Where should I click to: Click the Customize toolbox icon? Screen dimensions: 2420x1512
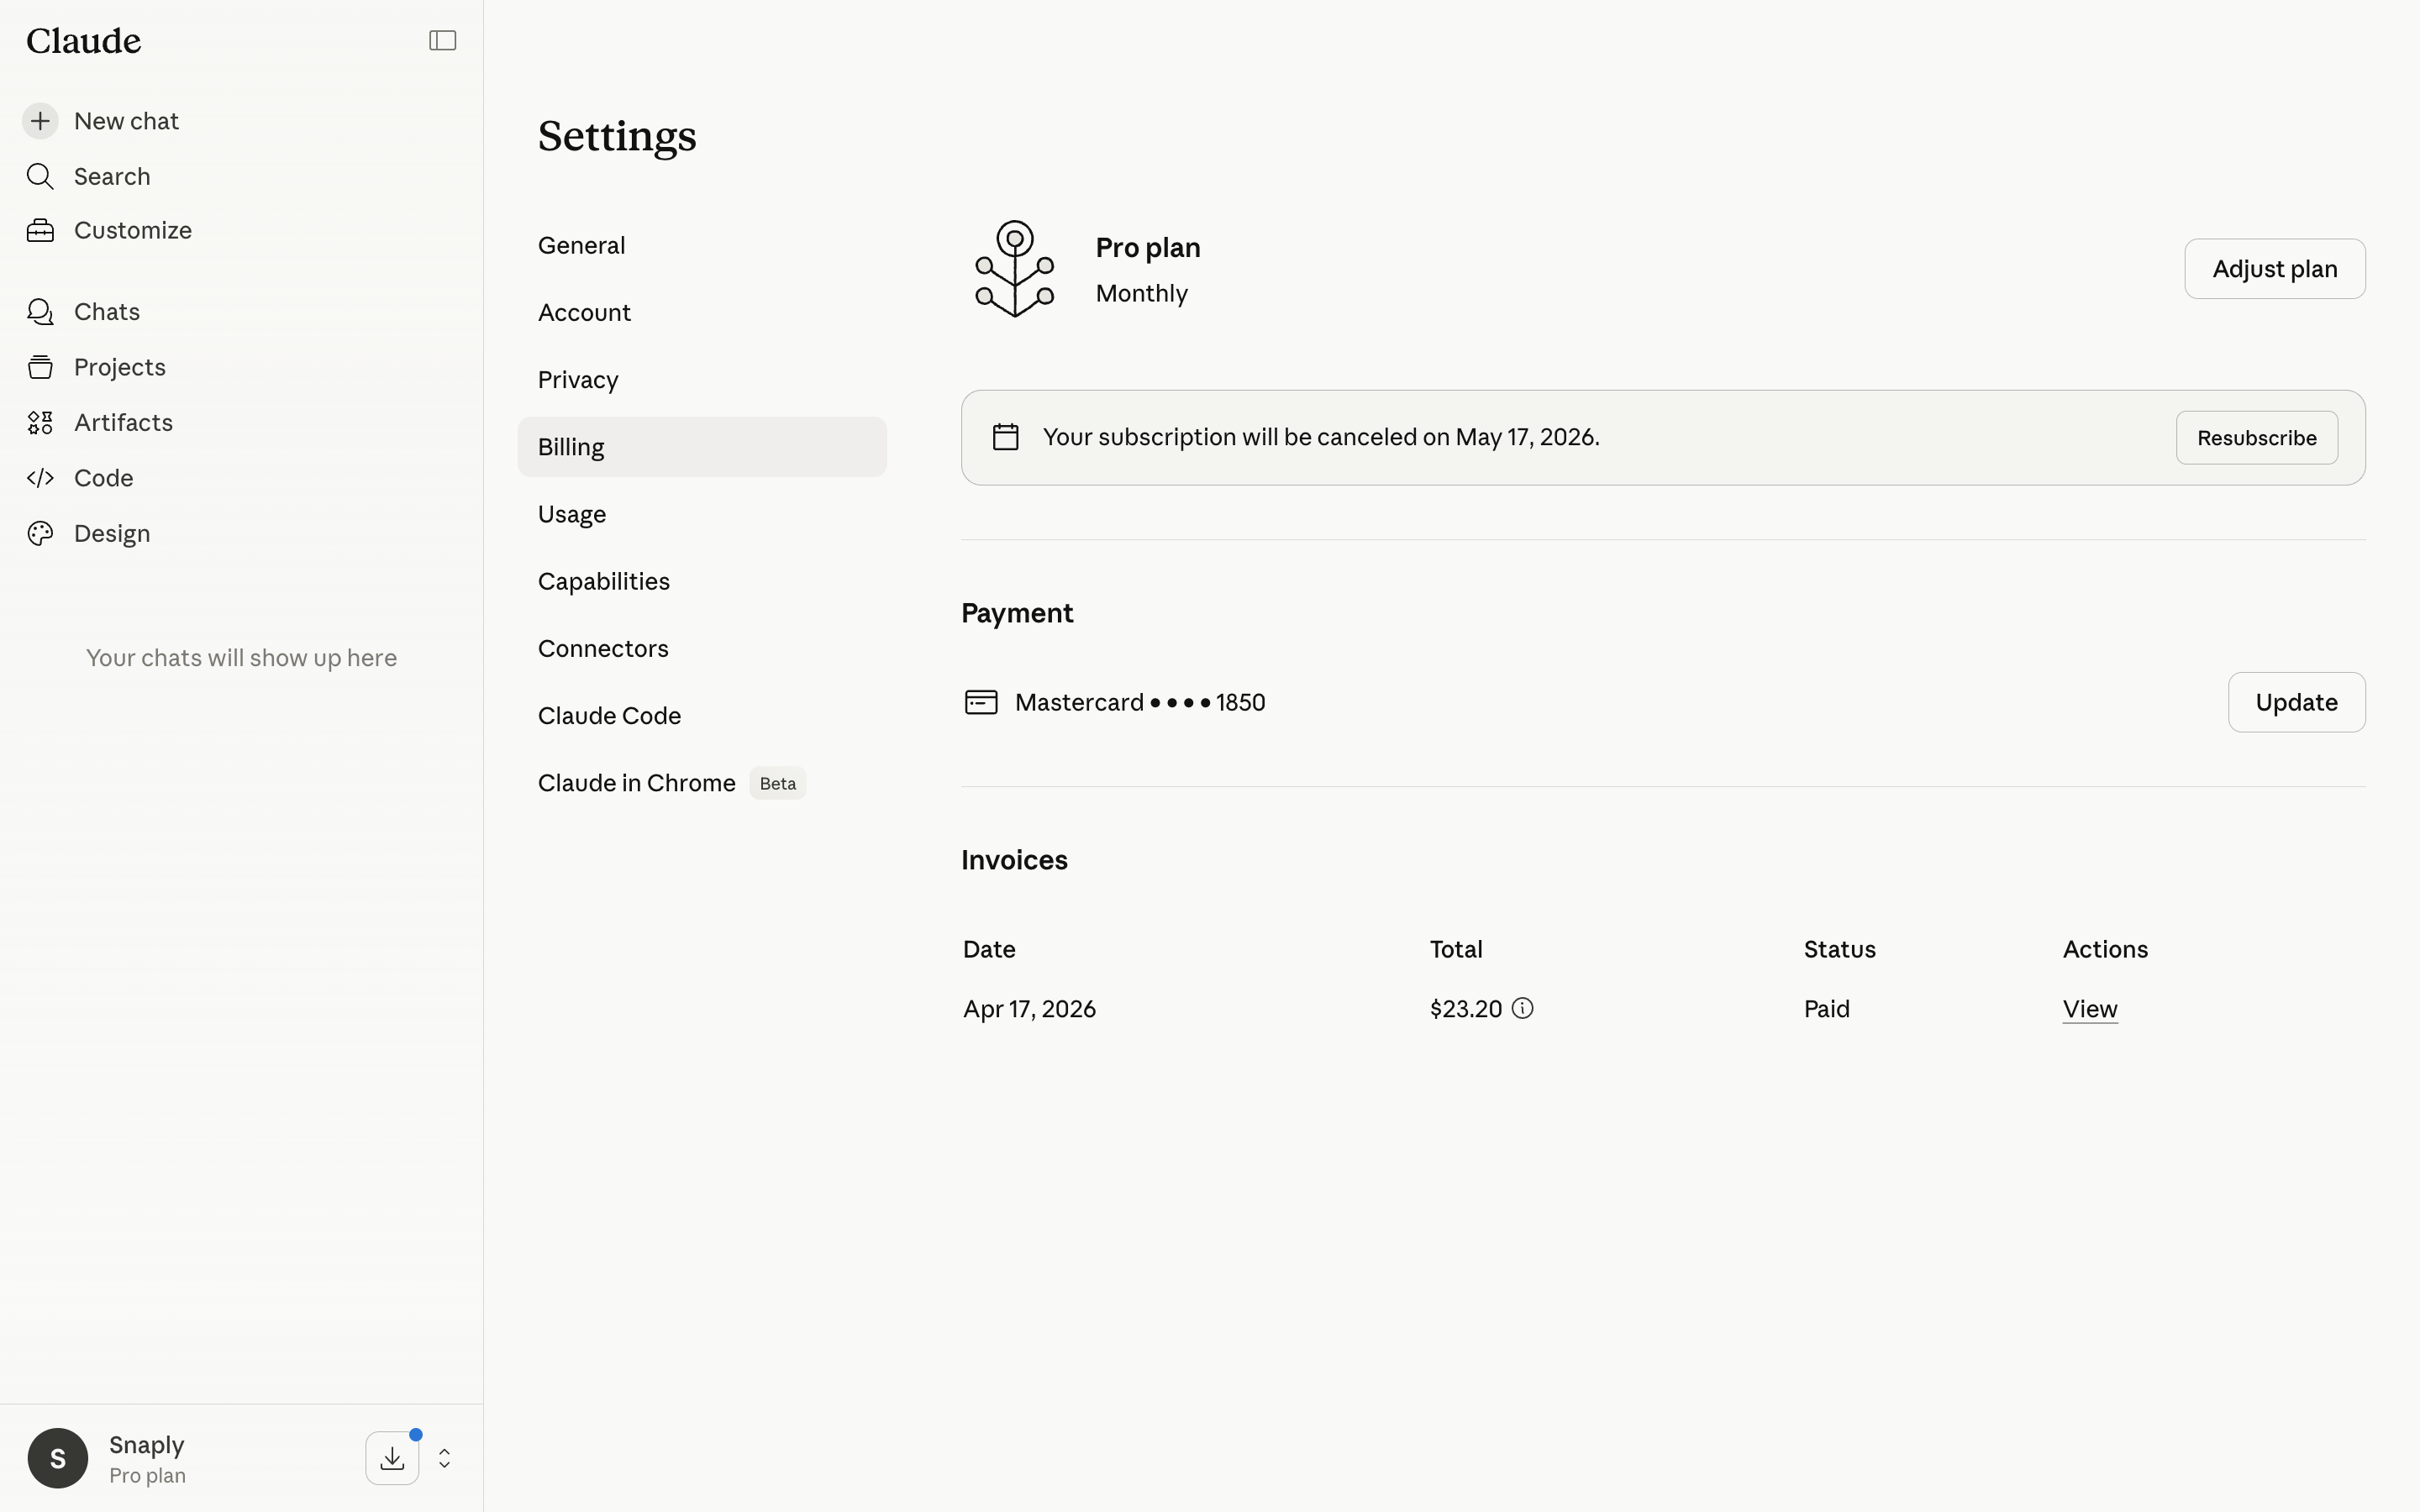(x=40, y=230)
